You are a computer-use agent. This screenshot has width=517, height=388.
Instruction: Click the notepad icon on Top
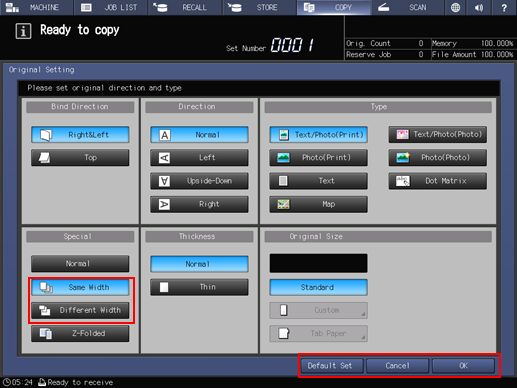pos(44,158)
